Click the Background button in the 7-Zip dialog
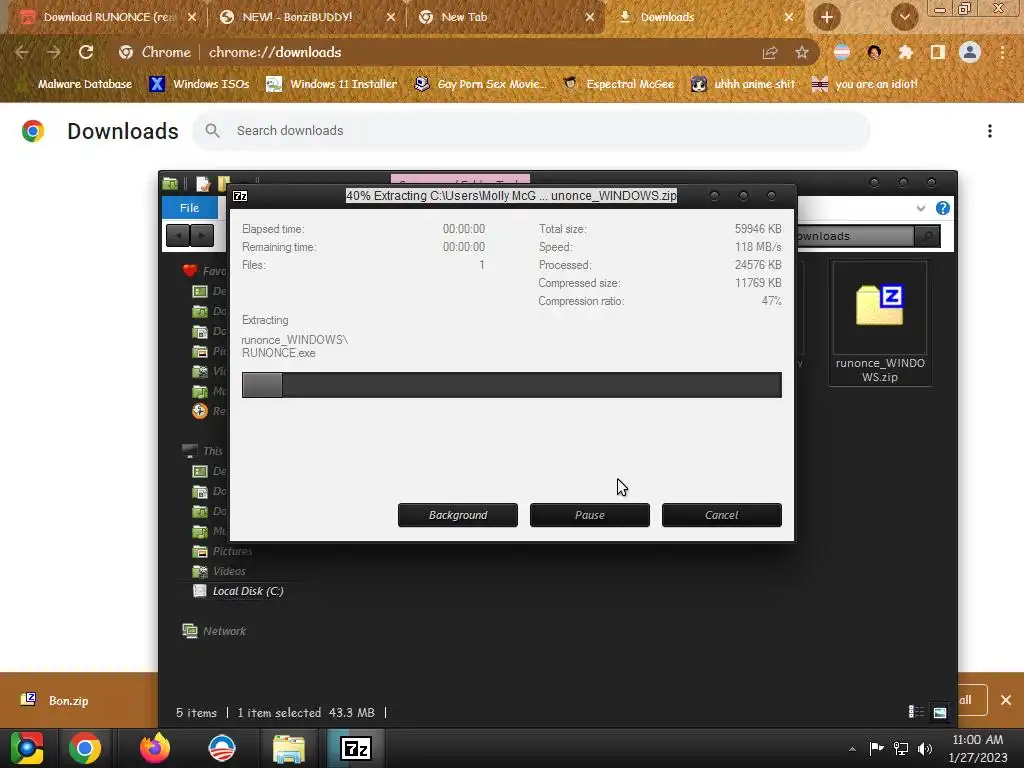The width and height of the screenshot is (1024, 768). pyautogui.click(x=457, y=515)
